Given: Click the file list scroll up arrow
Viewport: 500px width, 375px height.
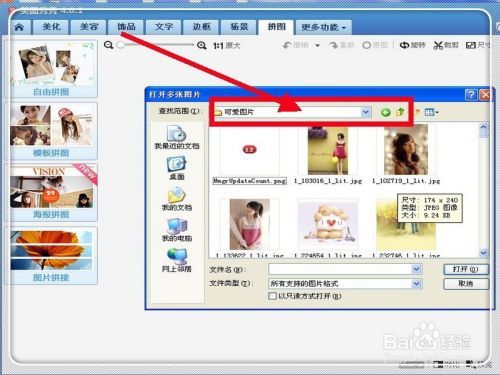Looking at the screenshot, I should [x=483, y=127].
